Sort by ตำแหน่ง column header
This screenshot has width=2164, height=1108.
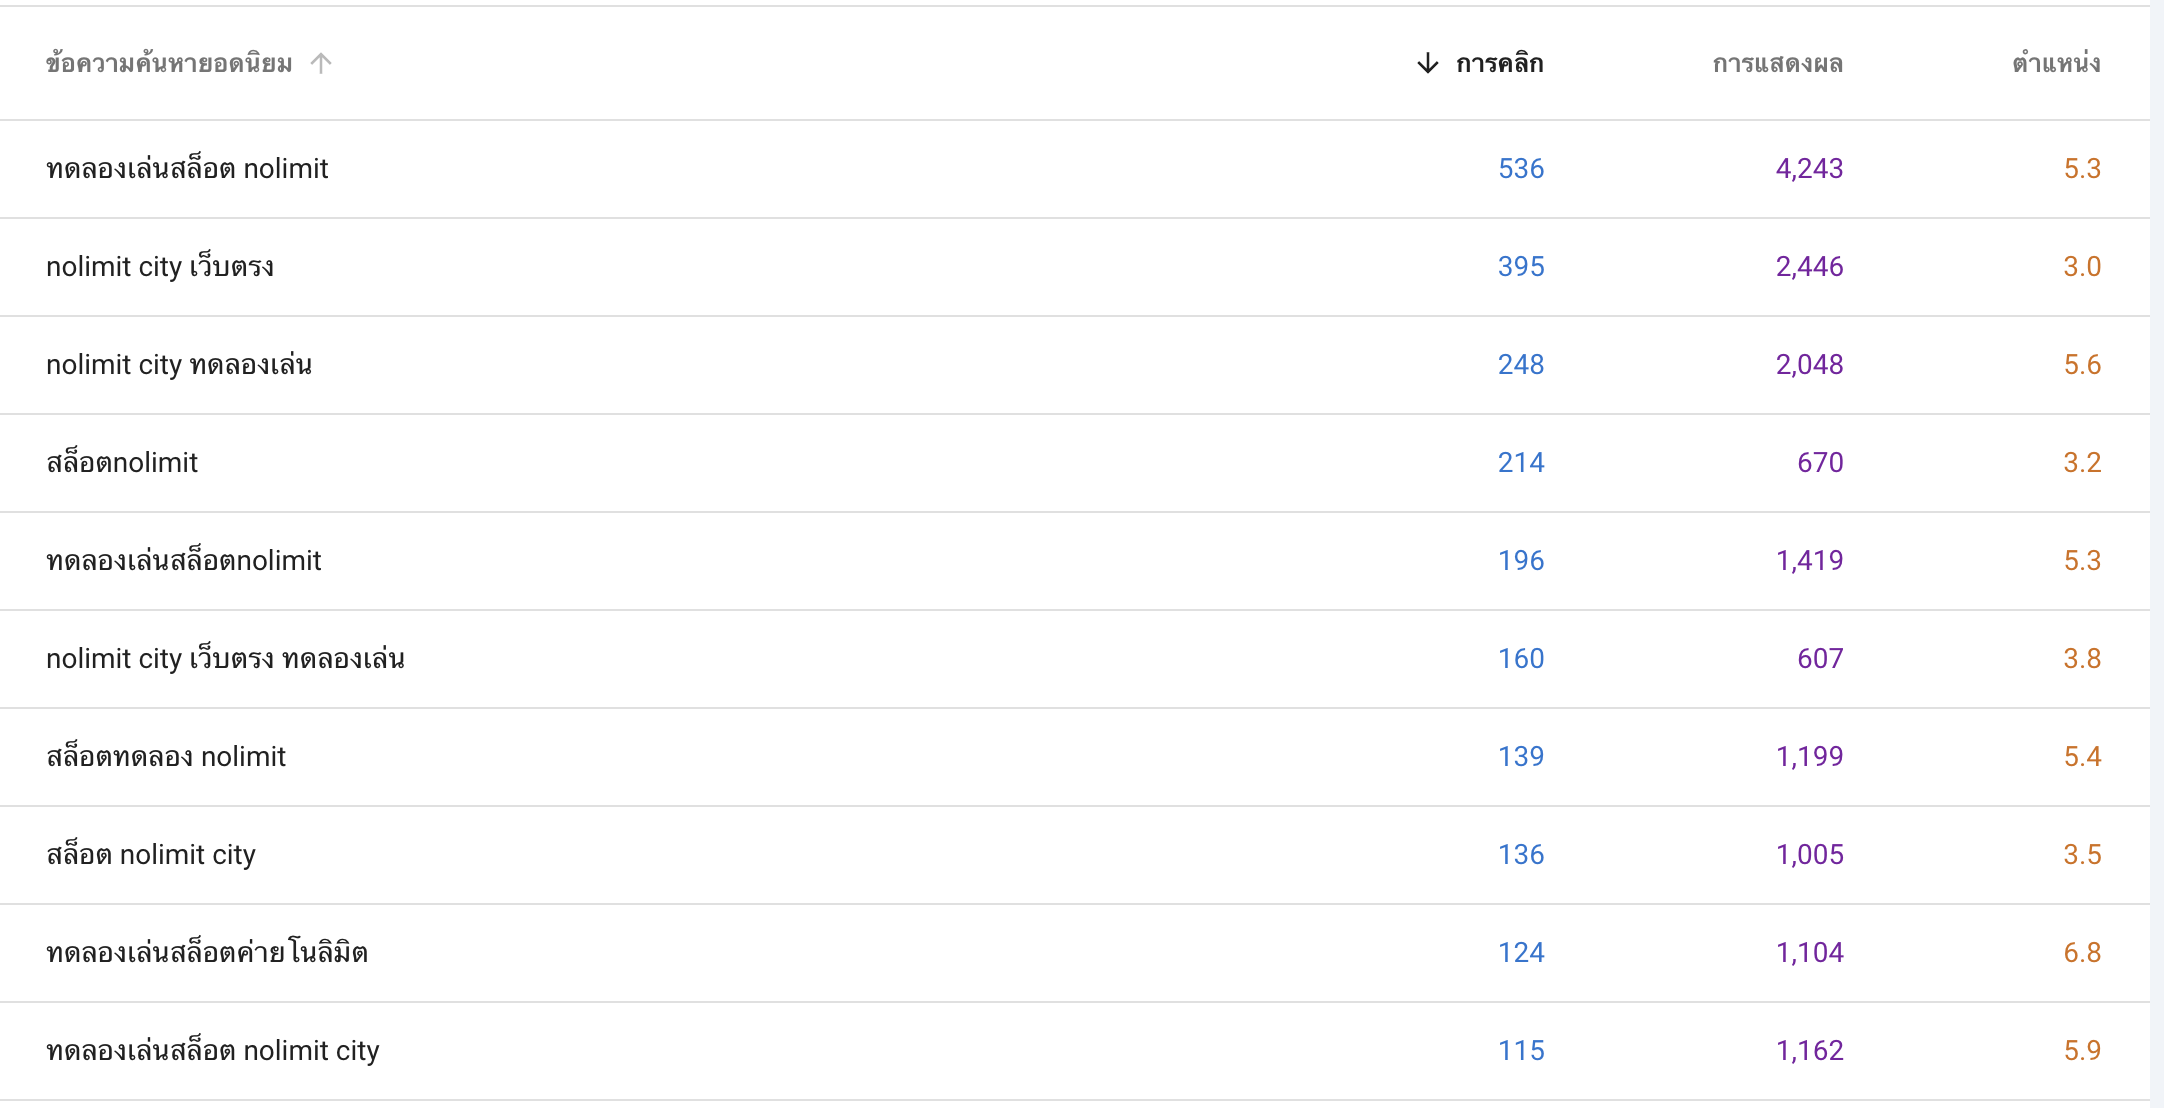(2056, 64)
